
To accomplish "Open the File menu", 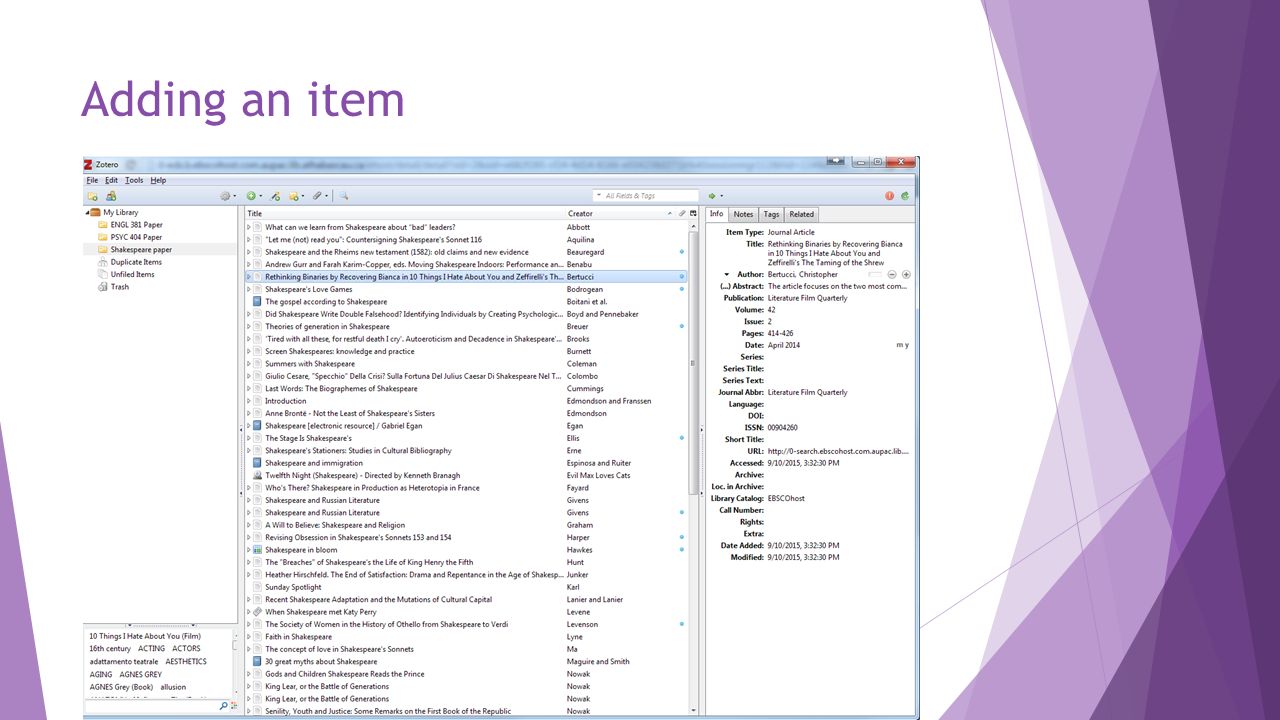I will pyautogui.click(x=92, y=181).
